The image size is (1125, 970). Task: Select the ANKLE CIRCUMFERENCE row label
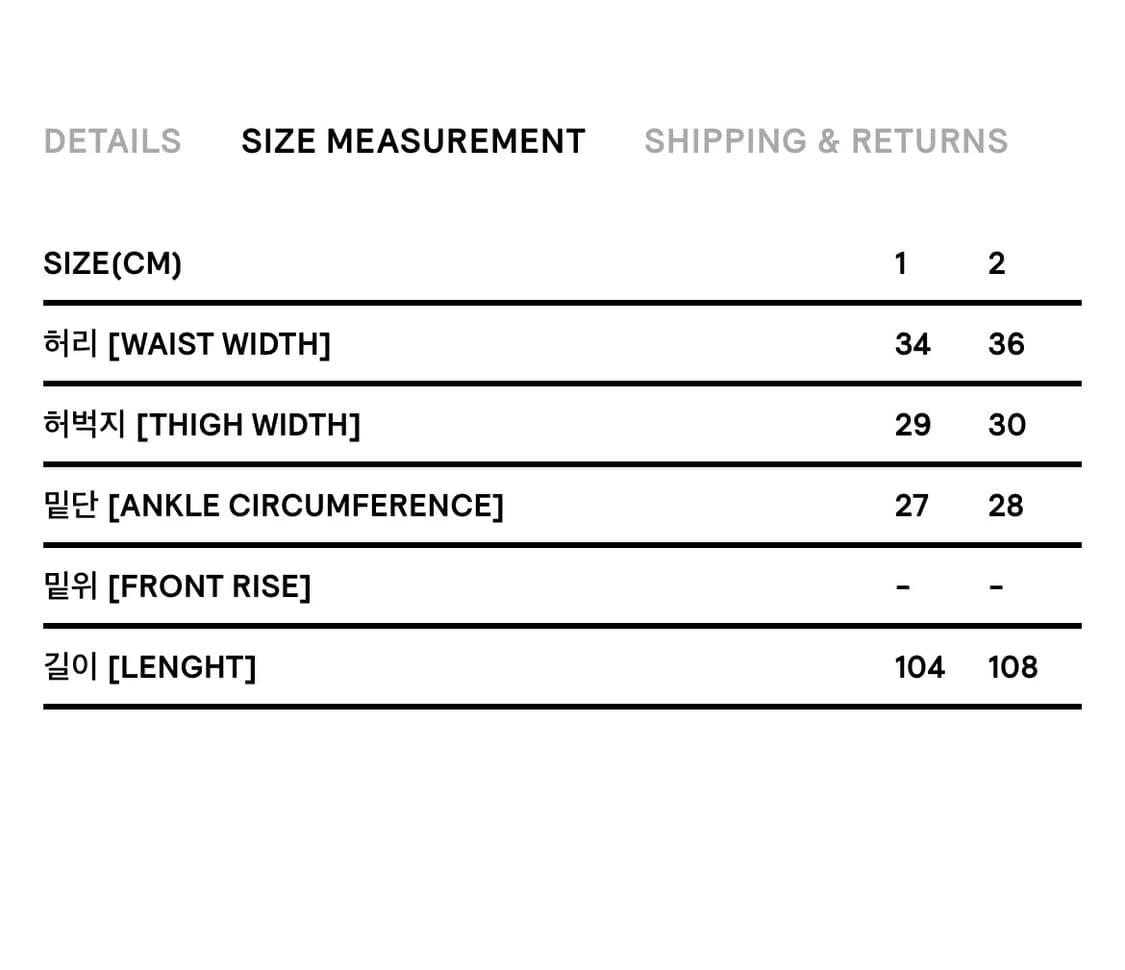click(x=273, y=506)
